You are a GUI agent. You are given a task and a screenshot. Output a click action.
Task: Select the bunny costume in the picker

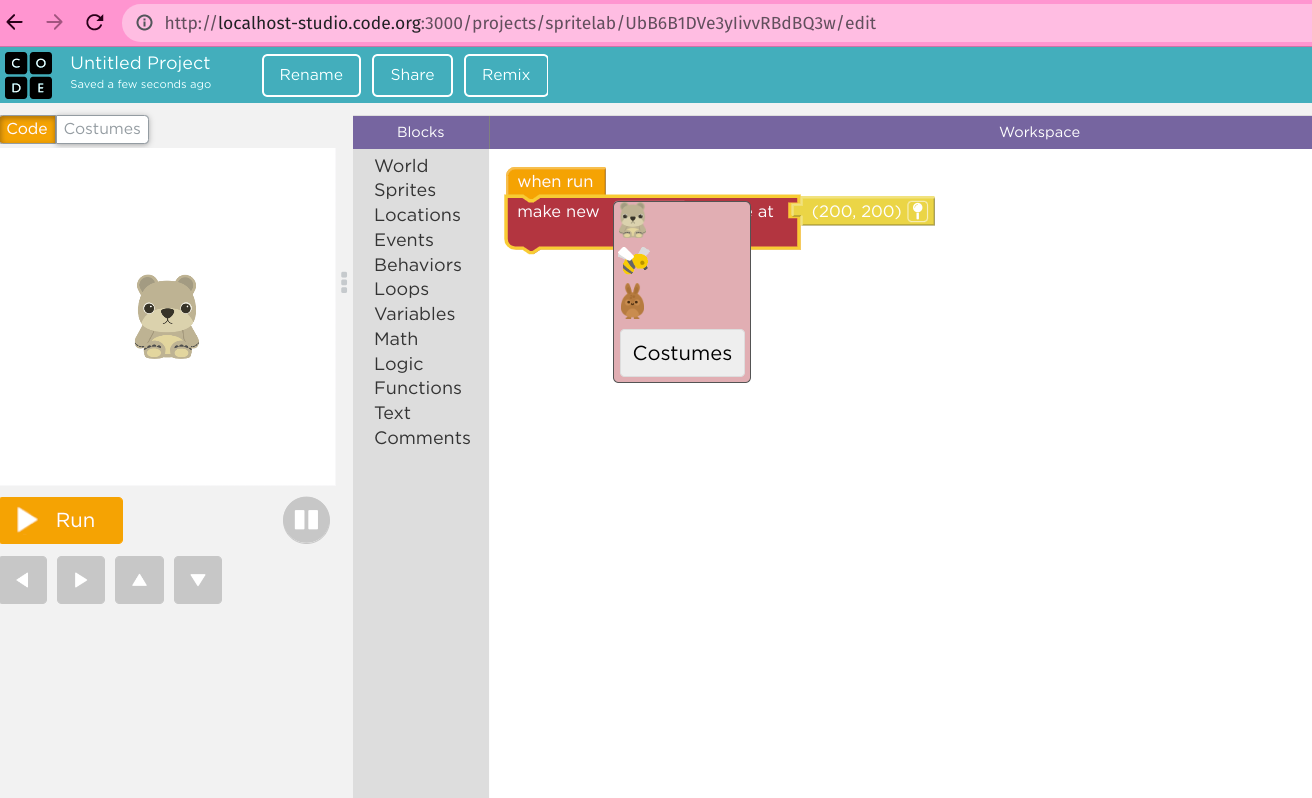point(631,302)
